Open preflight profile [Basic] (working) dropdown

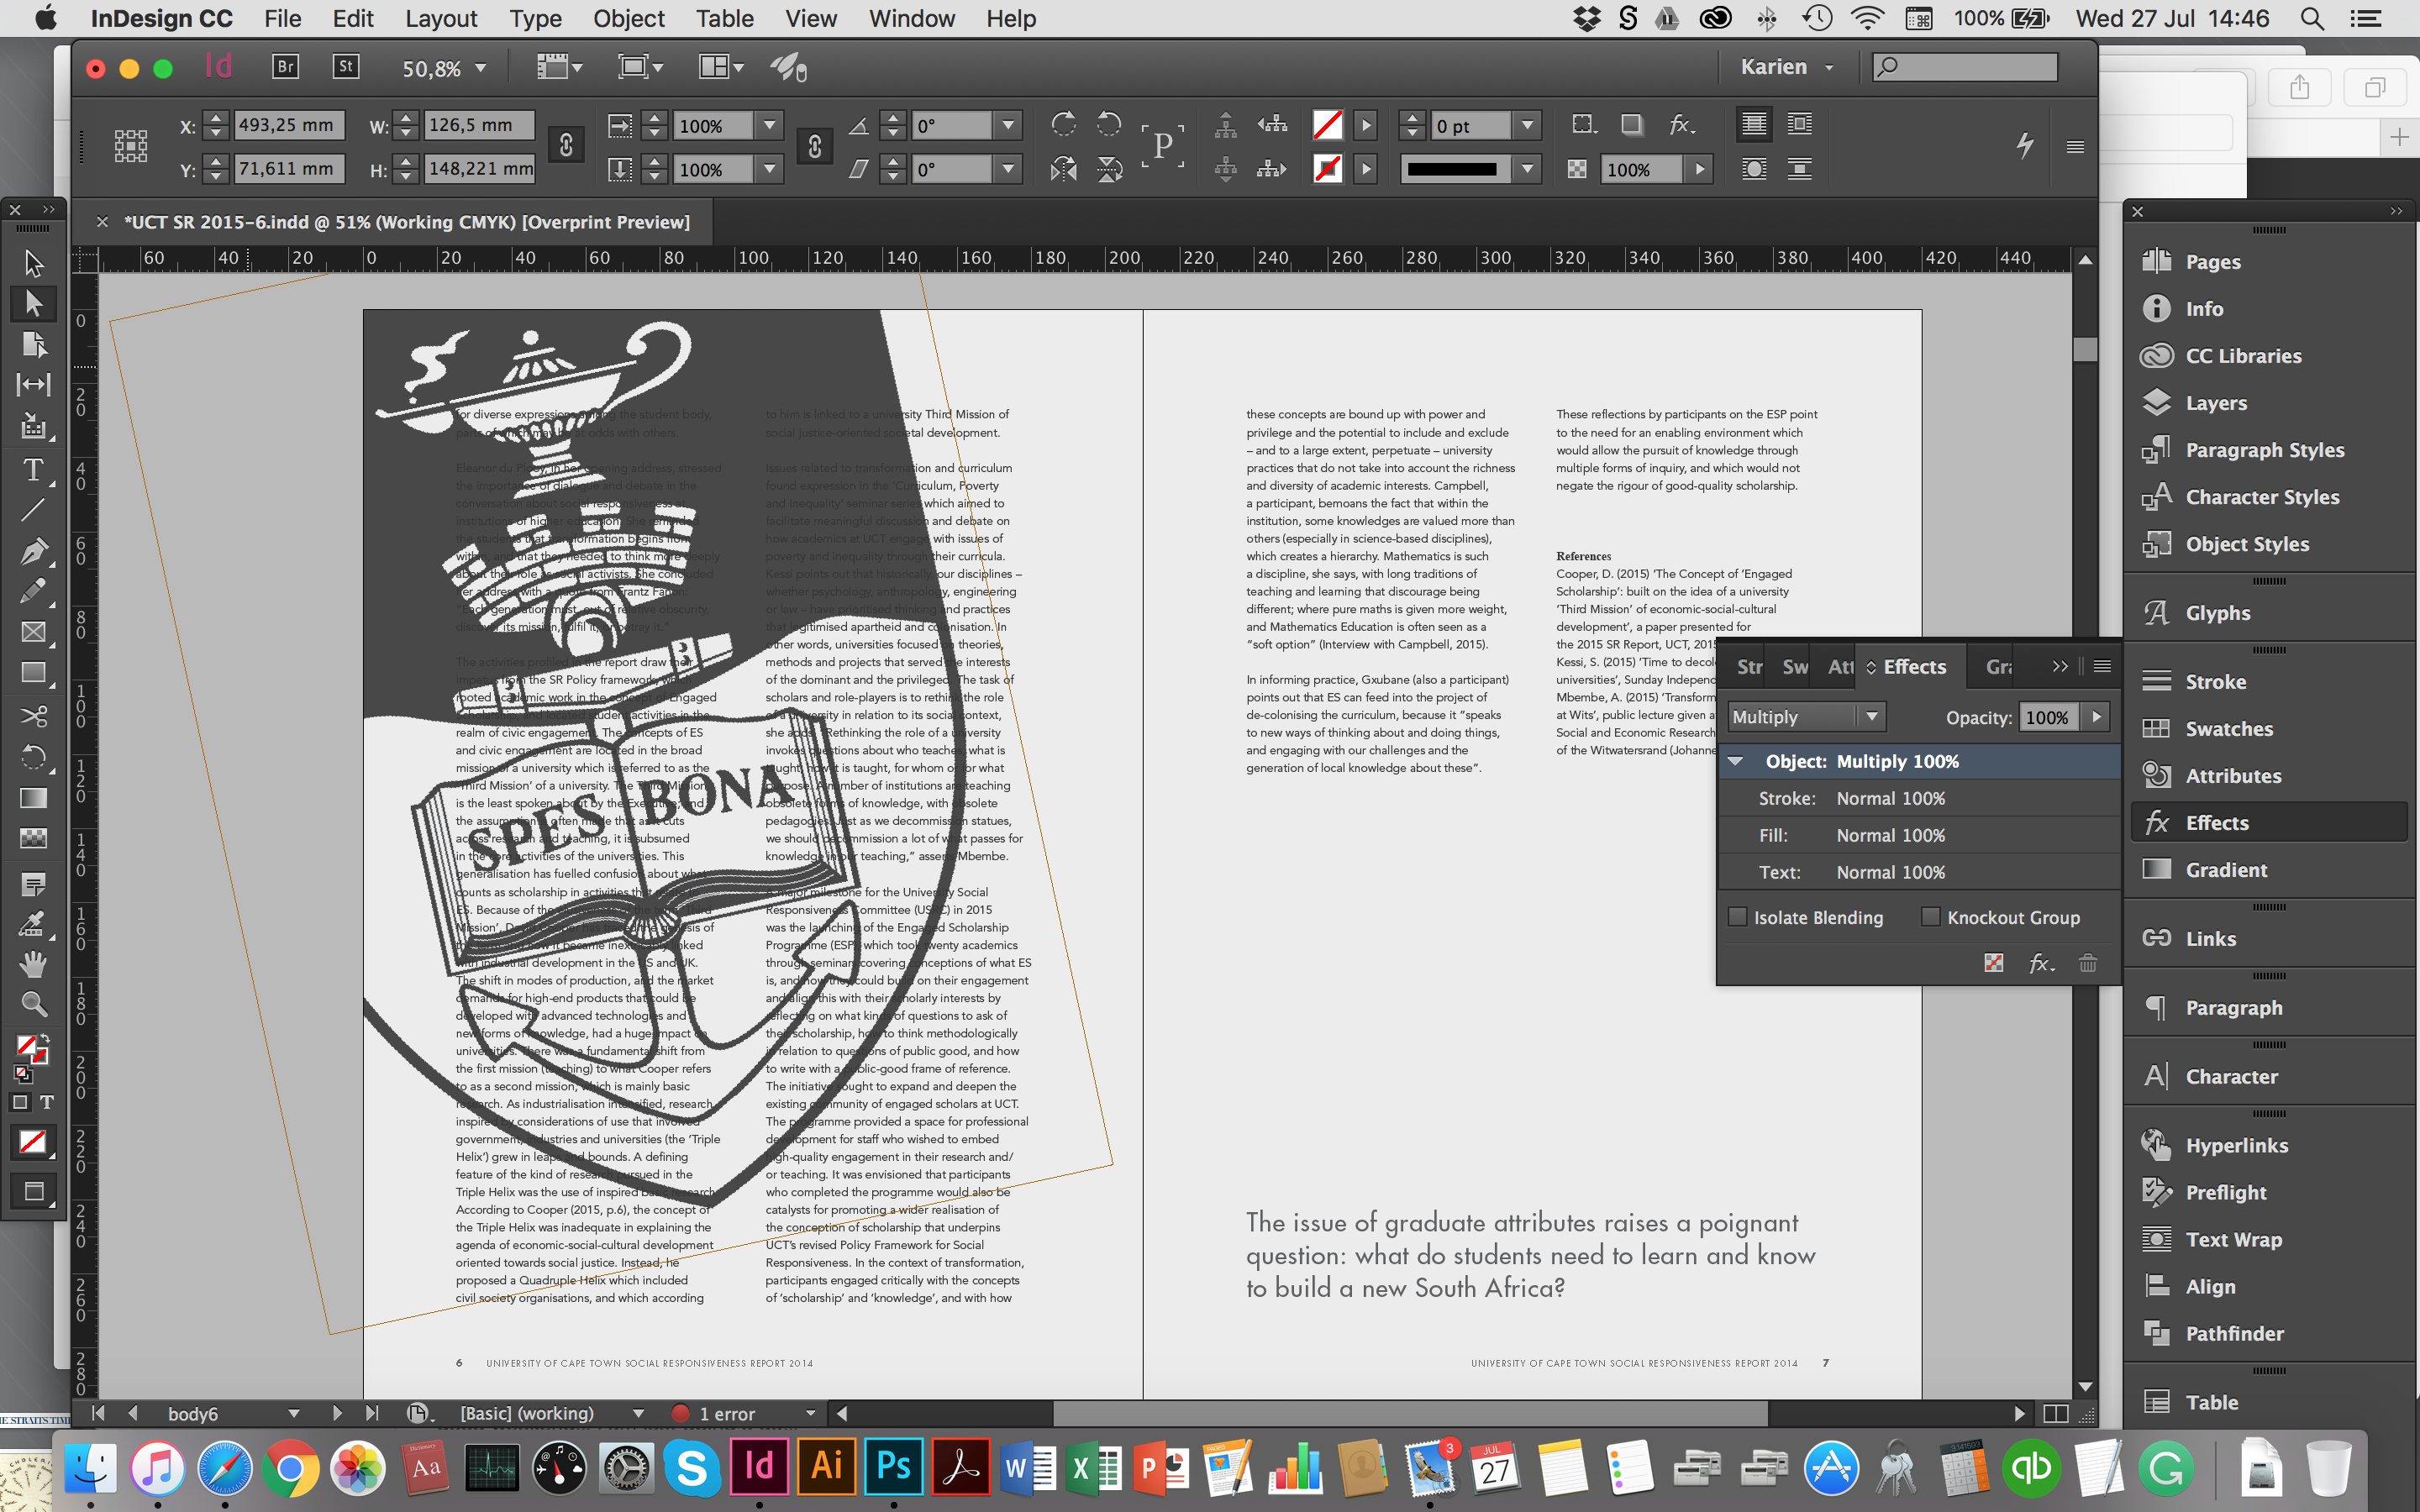coord(638,1413)
